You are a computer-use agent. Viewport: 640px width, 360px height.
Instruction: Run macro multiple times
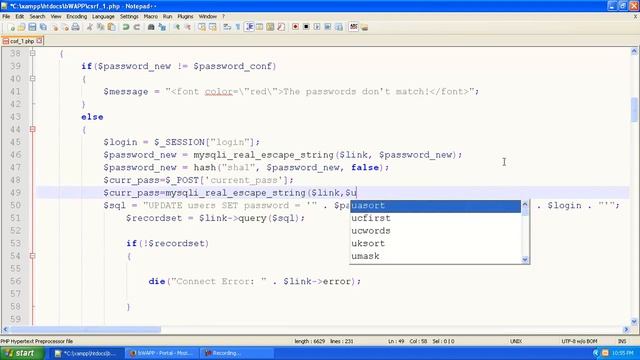pyautogui.click(x=328, y=27)
